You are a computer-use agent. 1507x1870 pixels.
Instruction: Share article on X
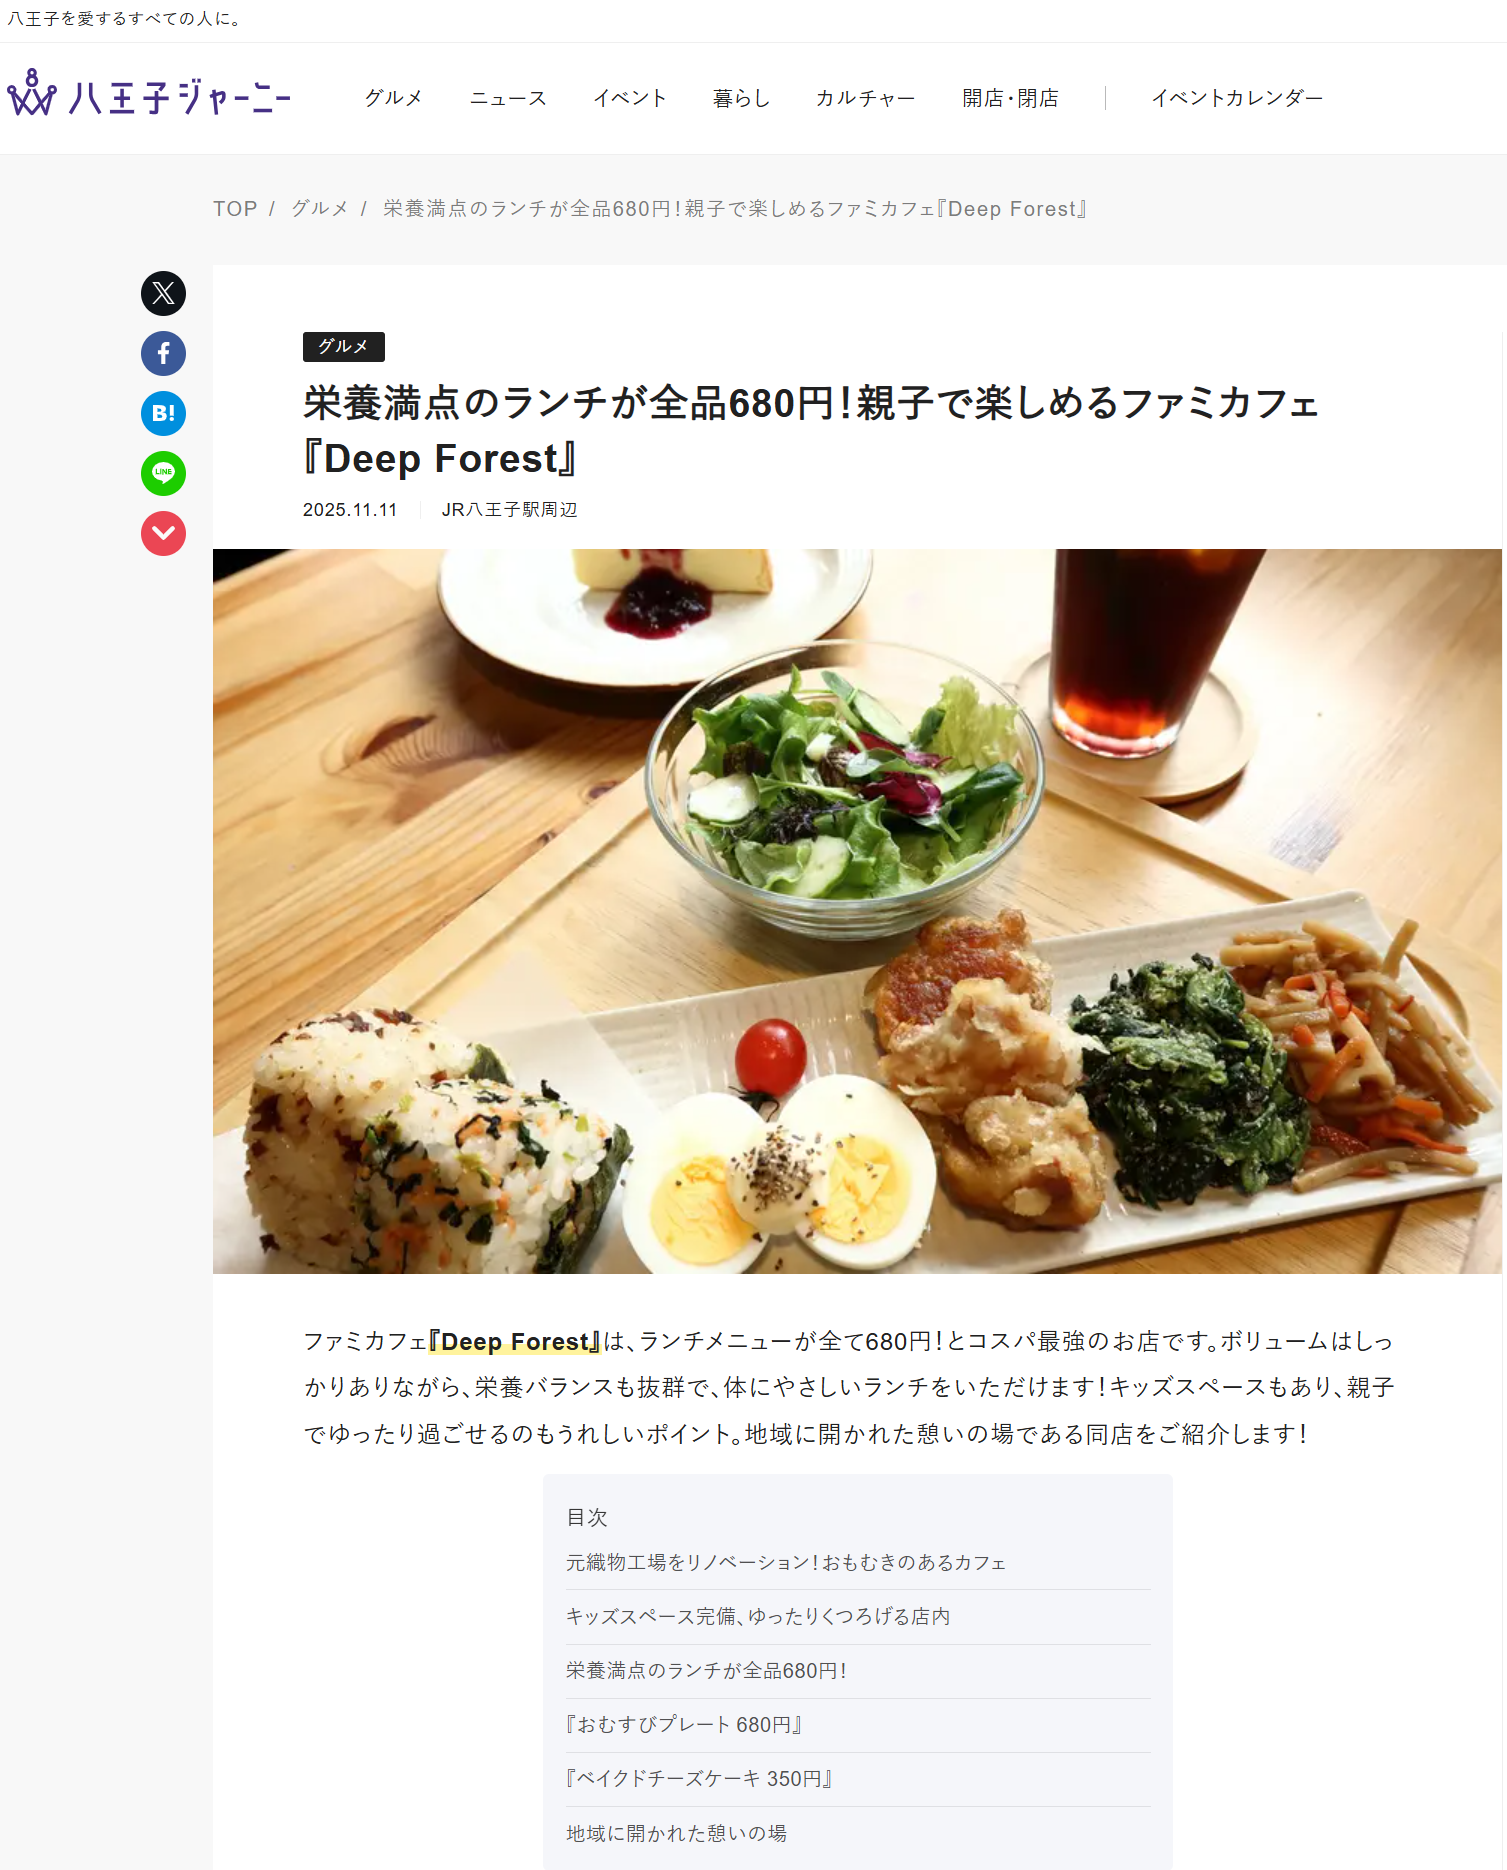pos(163,293)
